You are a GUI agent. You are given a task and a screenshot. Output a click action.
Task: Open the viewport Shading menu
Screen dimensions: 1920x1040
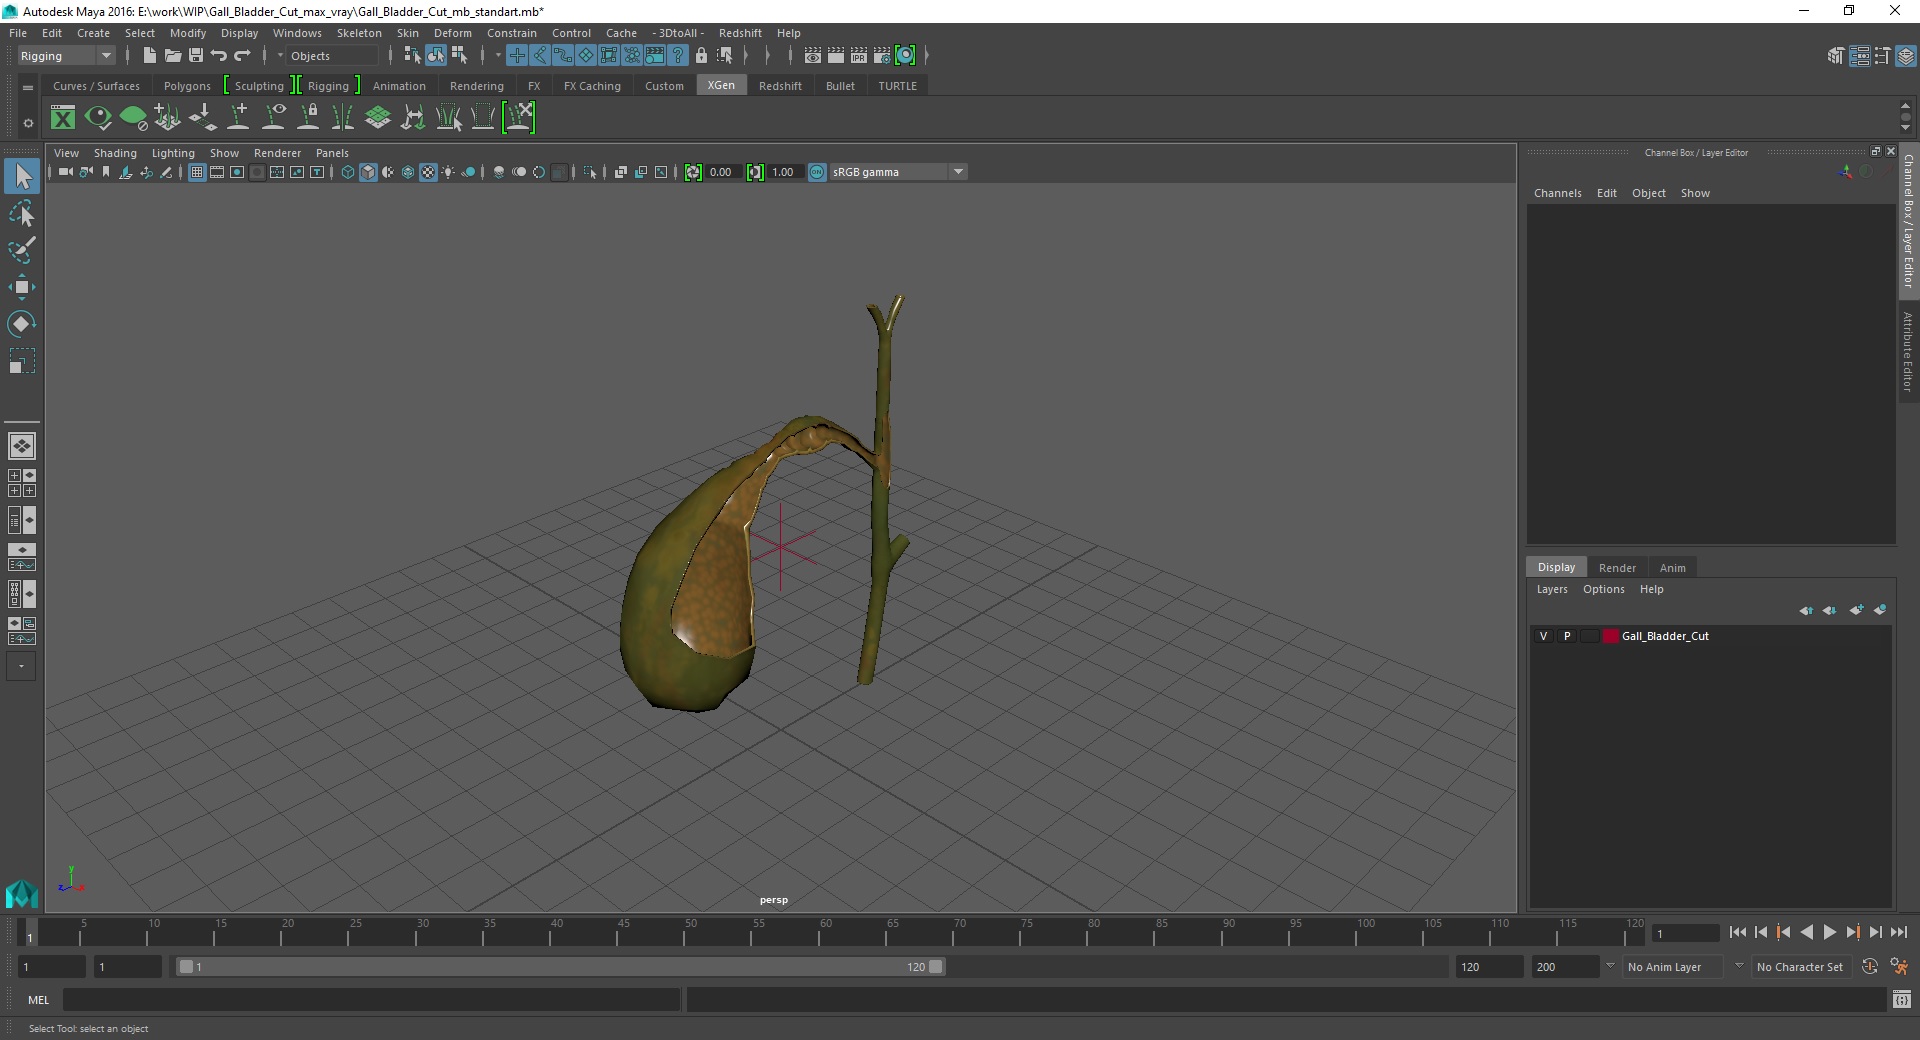tap(115, 153)
